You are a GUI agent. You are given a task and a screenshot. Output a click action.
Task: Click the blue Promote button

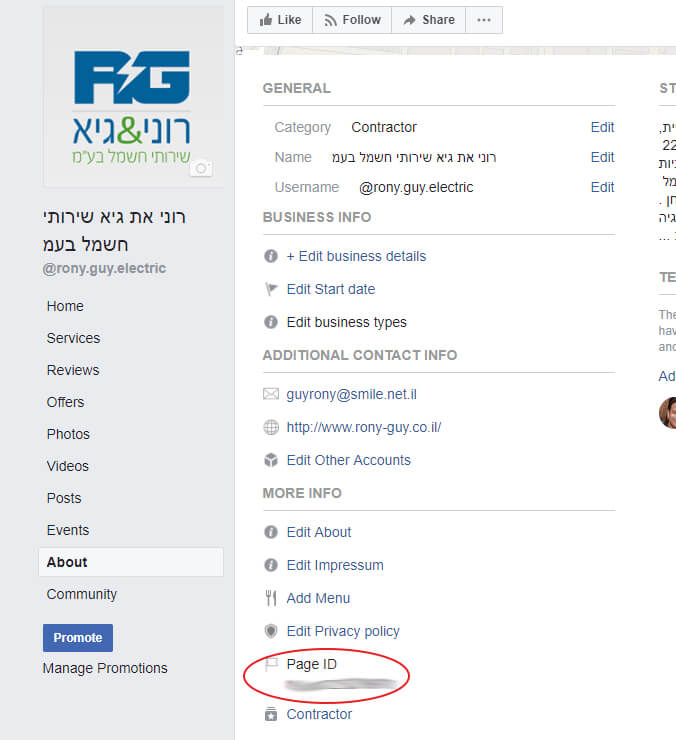tap(78, 638)
